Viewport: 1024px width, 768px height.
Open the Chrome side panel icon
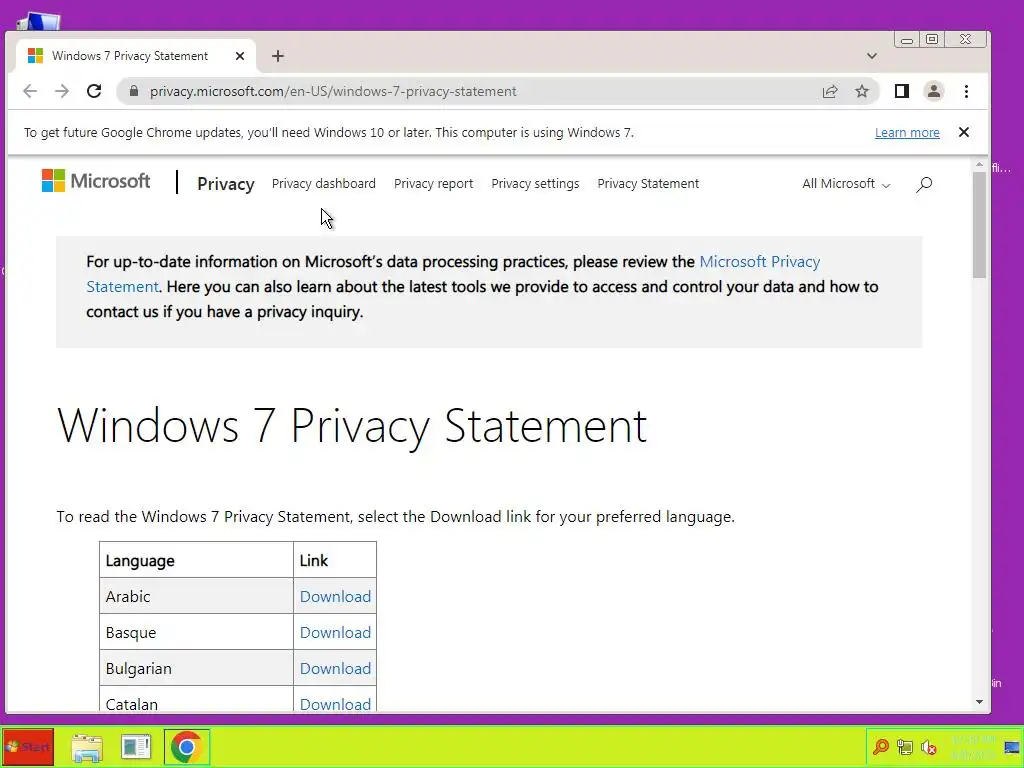902,91
